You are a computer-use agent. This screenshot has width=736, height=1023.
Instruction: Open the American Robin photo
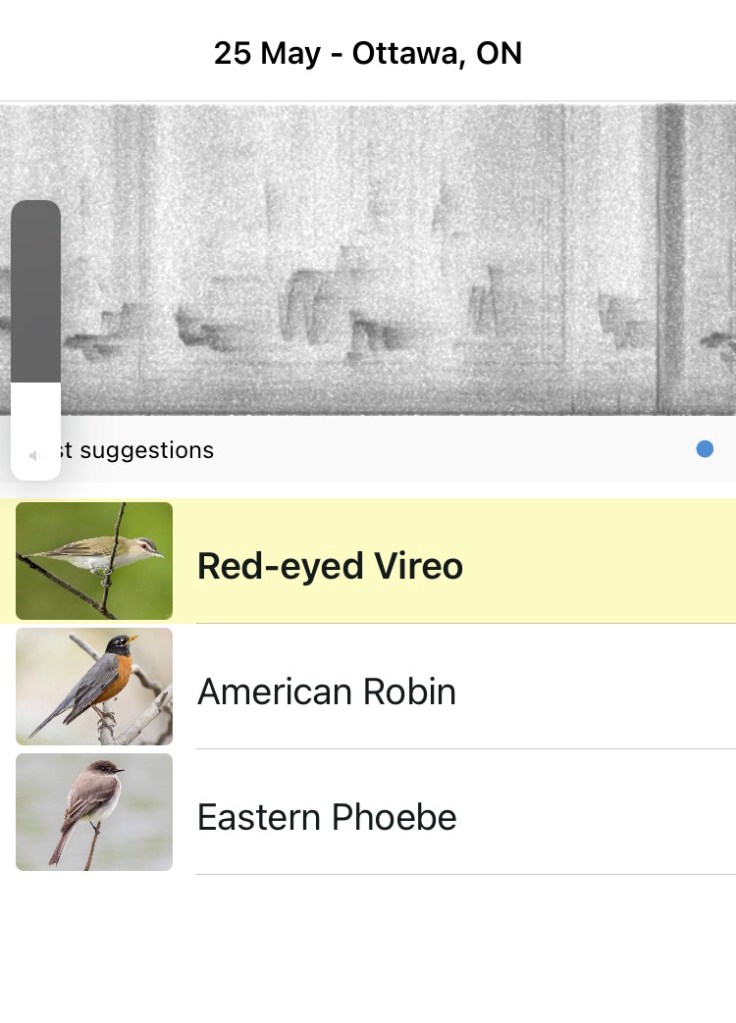(x=94, y=687)
